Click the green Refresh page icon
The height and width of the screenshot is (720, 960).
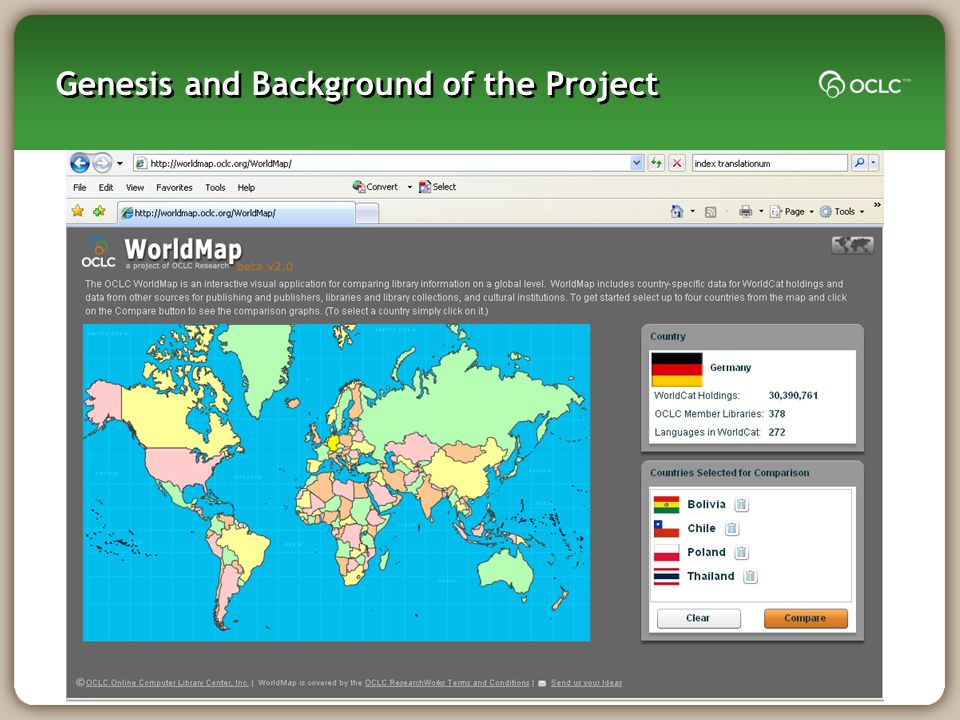pos(656,163)
